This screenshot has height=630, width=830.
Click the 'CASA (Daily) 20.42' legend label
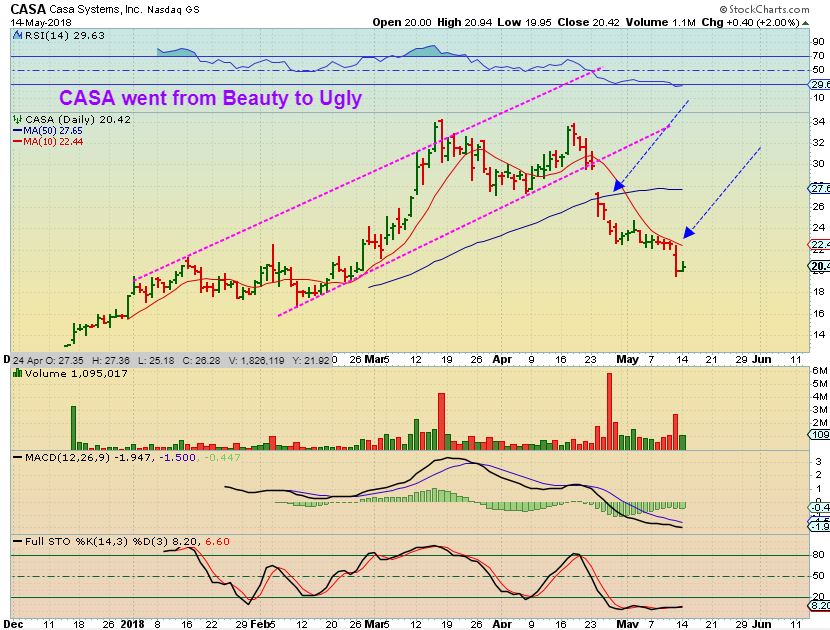pyautogui.click(x=77, y=120)
